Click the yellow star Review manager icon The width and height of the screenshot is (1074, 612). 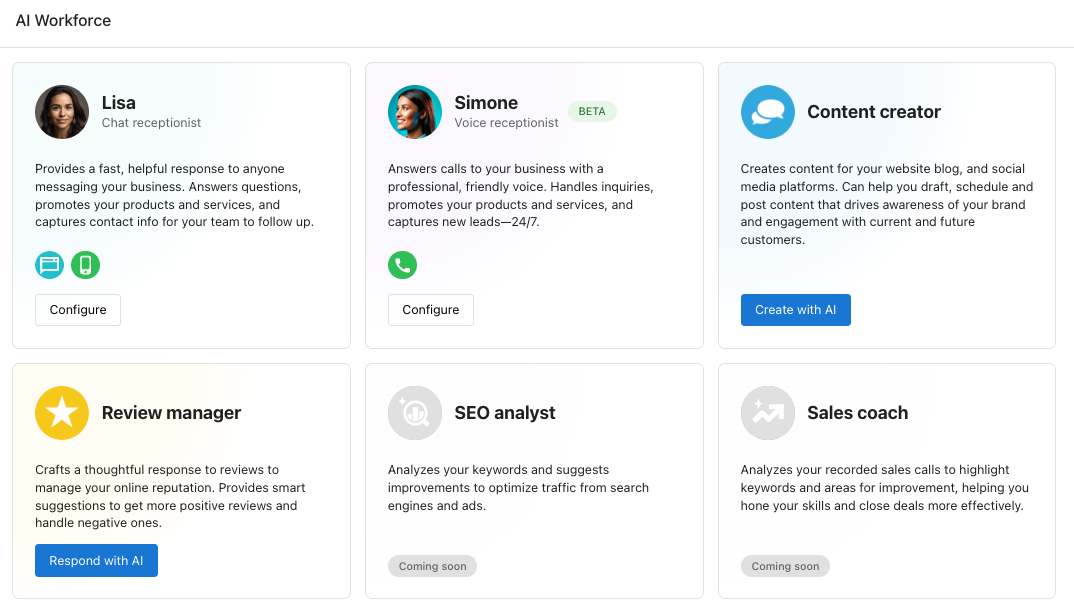62,413
